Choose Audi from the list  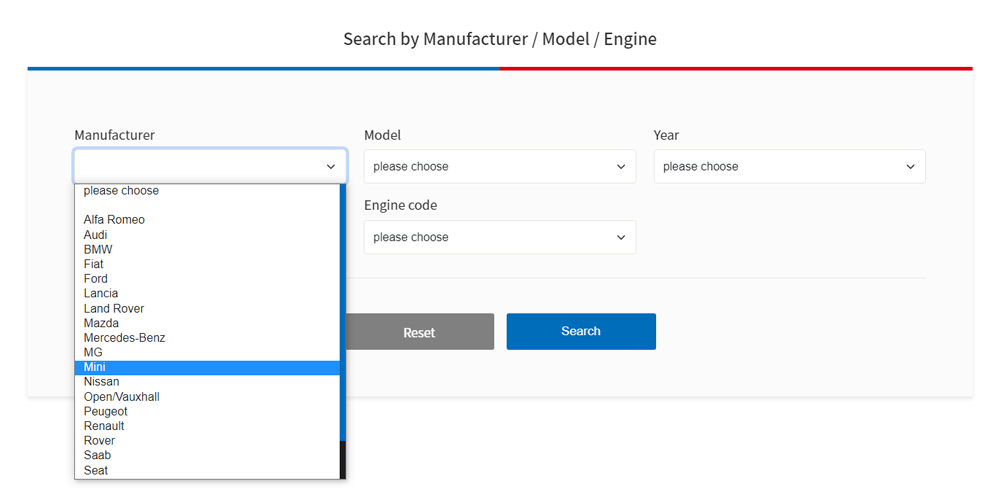point(207,235)
